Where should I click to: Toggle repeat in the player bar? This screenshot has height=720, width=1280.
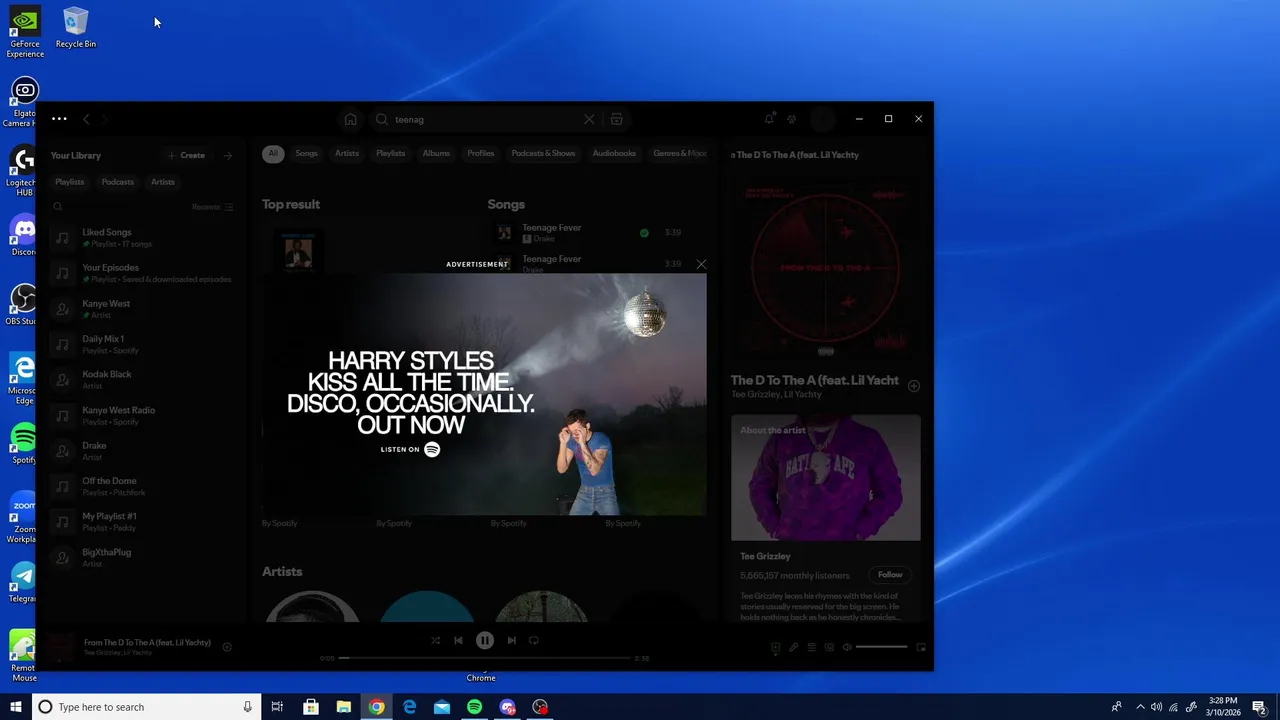[x=534, y=640]
